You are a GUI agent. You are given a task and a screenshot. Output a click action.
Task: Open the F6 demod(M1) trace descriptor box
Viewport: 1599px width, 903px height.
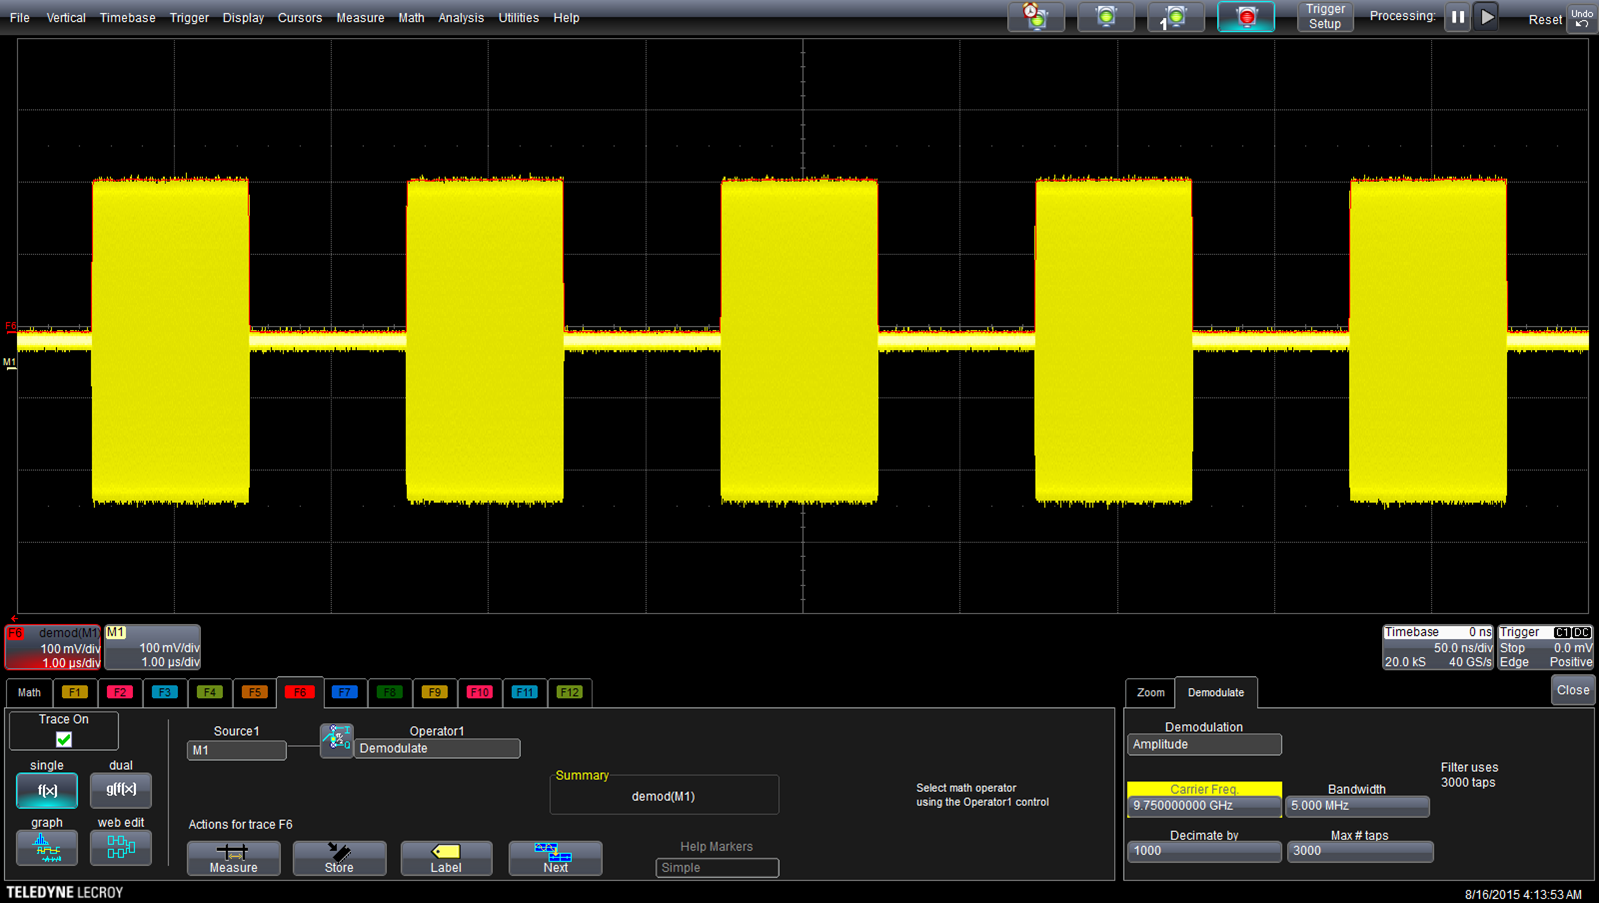pos(53,647)
